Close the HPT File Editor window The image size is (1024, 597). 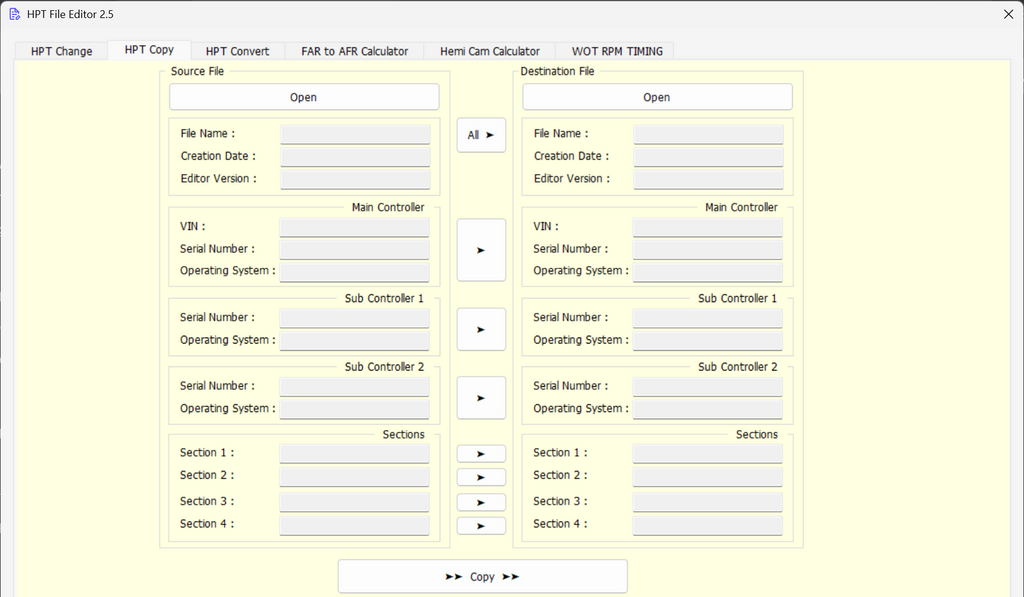click(1008, 14)
